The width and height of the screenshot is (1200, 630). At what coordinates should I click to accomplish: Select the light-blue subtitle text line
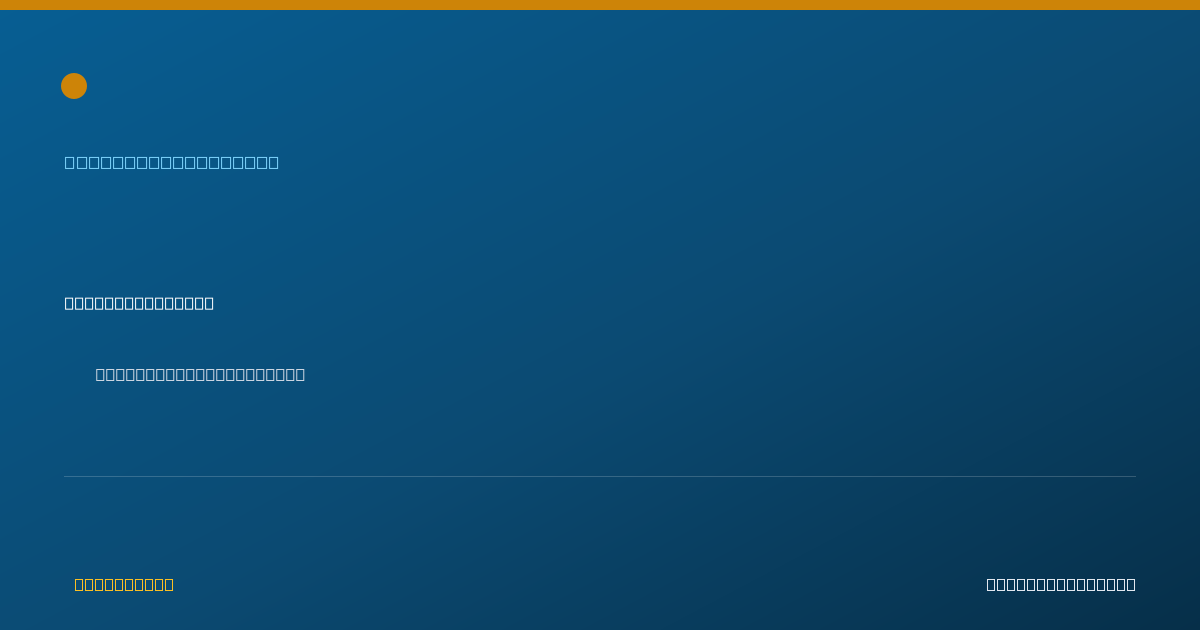point(172,162)
